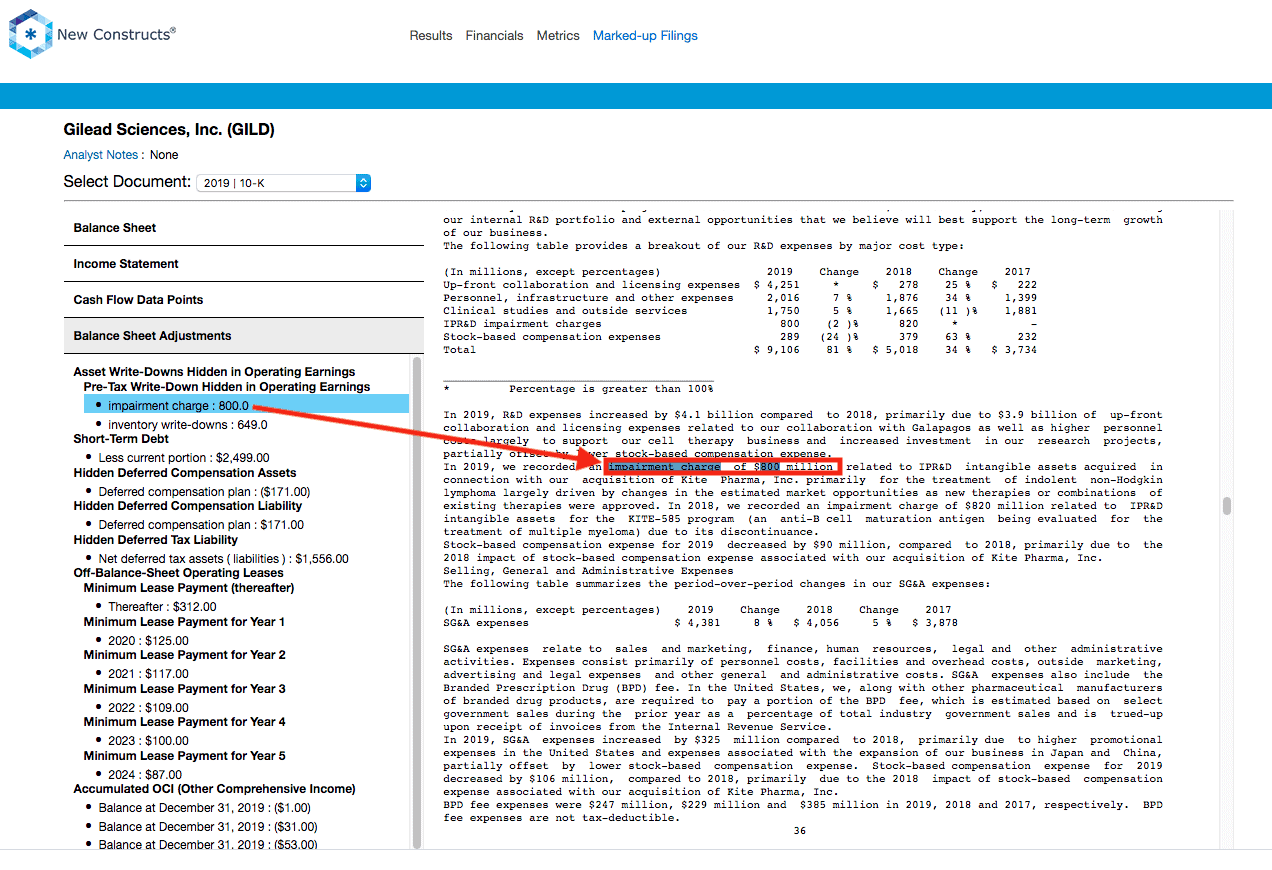The image size is (1272, 870).
Task: Select the 2022 : $109.00 lease payment
Action: [x=148, y=708]
